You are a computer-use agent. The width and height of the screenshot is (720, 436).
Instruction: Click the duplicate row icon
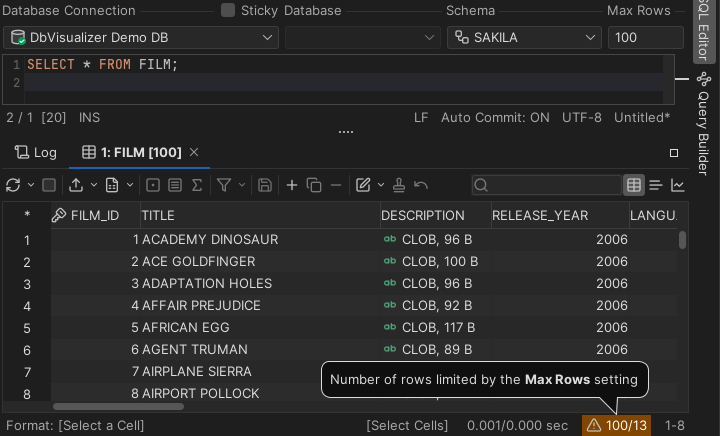click(x=314, y=185)
